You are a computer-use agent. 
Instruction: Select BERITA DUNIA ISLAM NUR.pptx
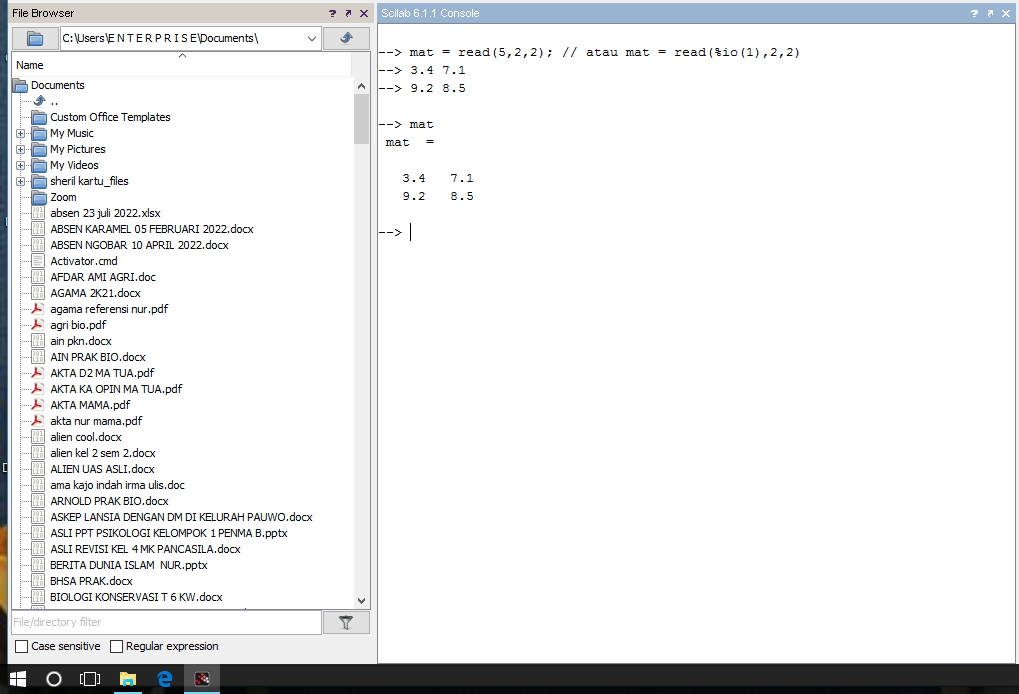[129, 565]
